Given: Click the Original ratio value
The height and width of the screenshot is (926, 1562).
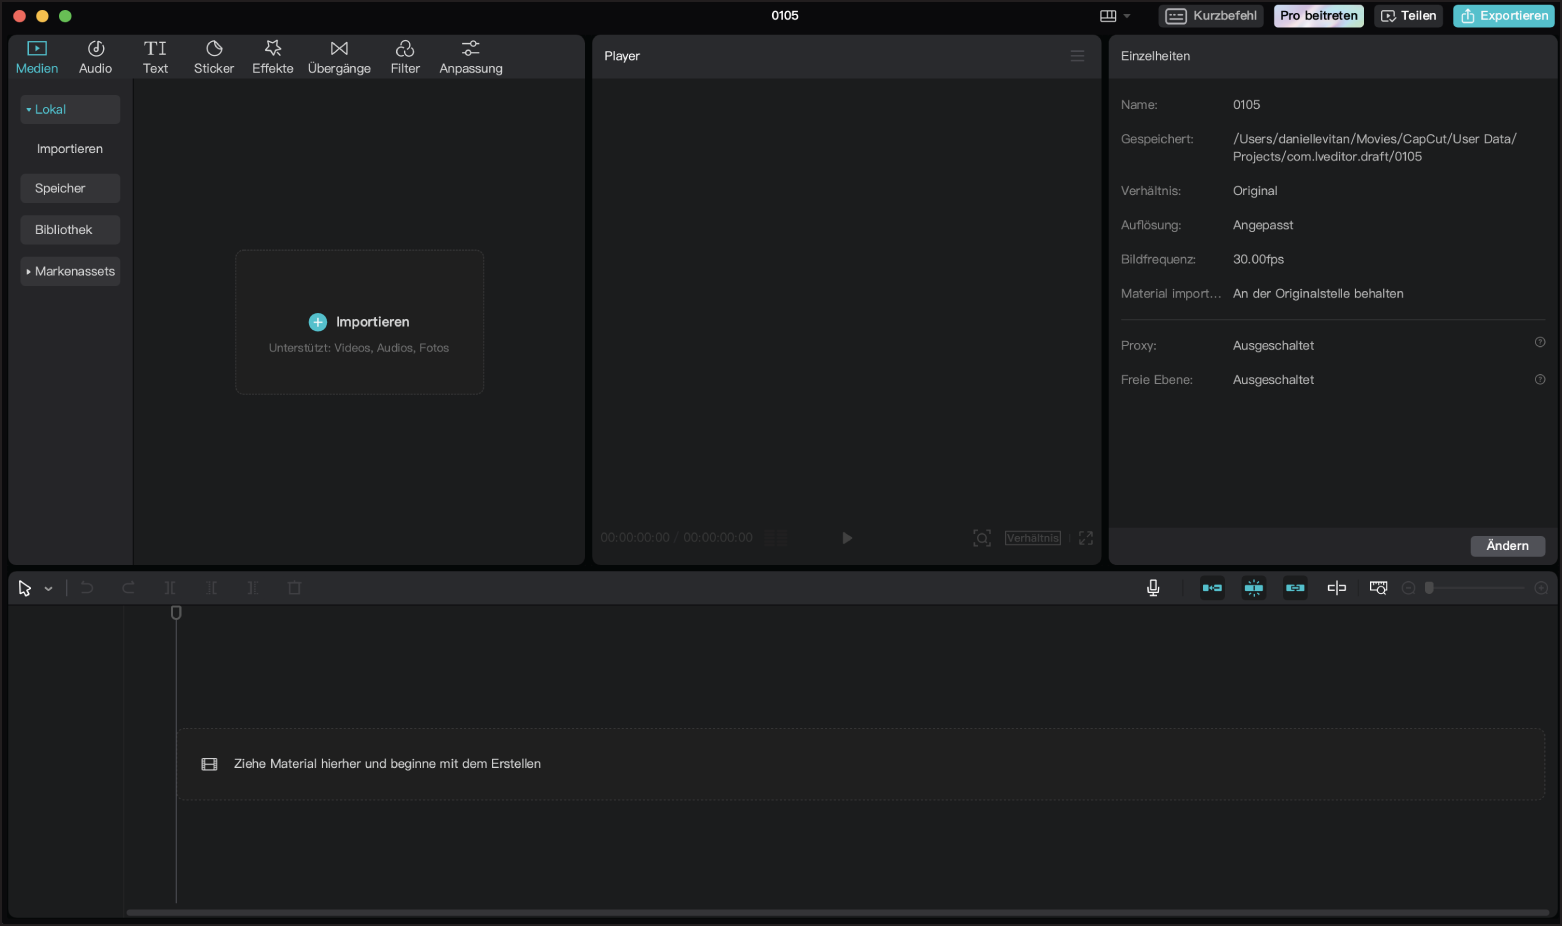Looking at the screenshot, I should [x=1255, y=191].
